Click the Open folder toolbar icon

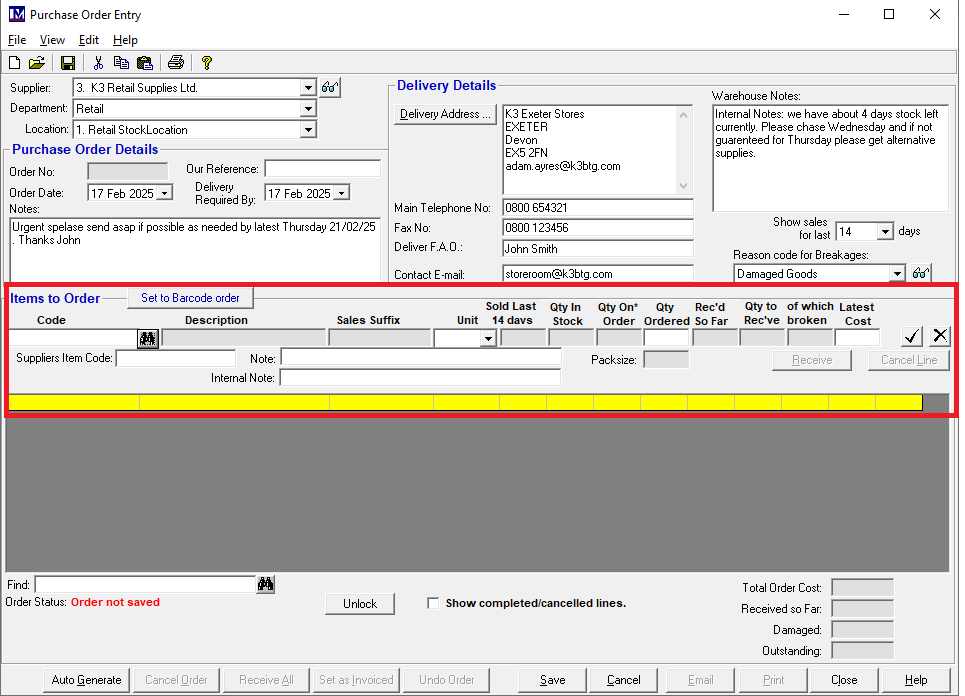click(36, 63)
